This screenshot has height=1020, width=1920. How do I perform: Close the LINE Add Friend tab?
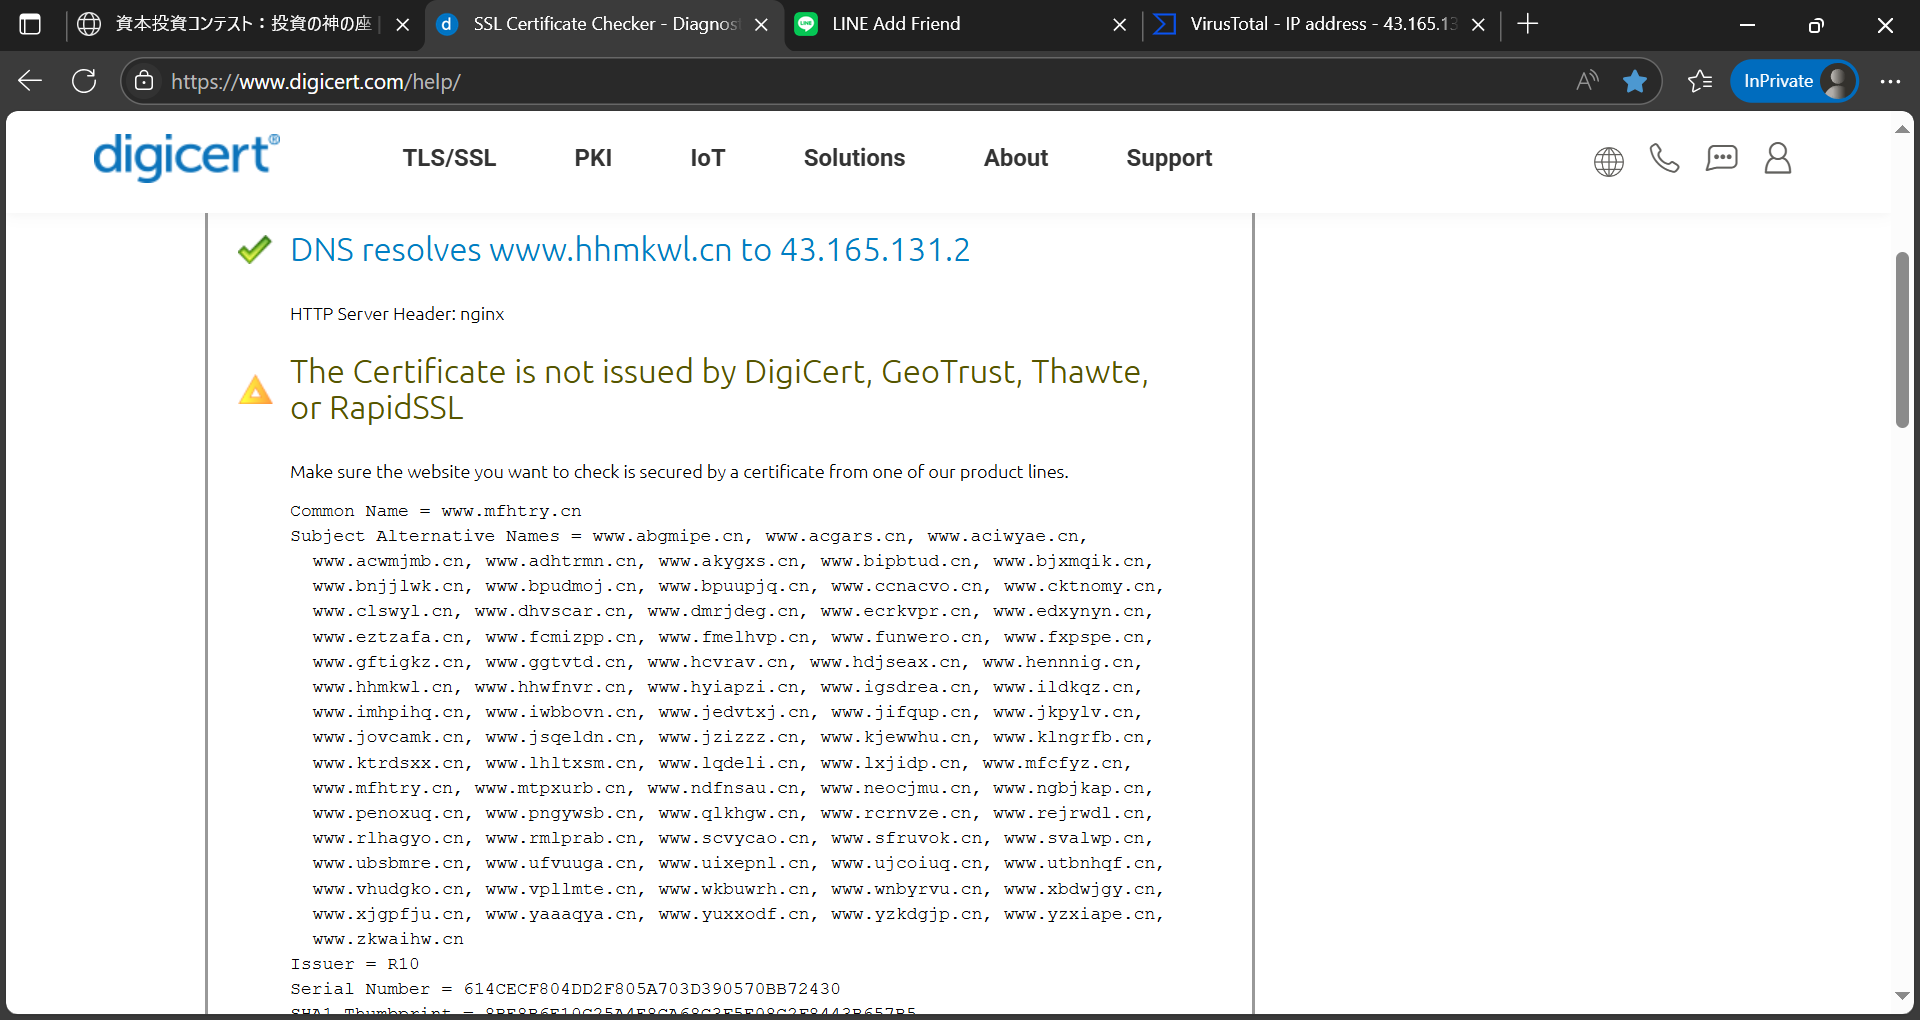coord(1120,25)
